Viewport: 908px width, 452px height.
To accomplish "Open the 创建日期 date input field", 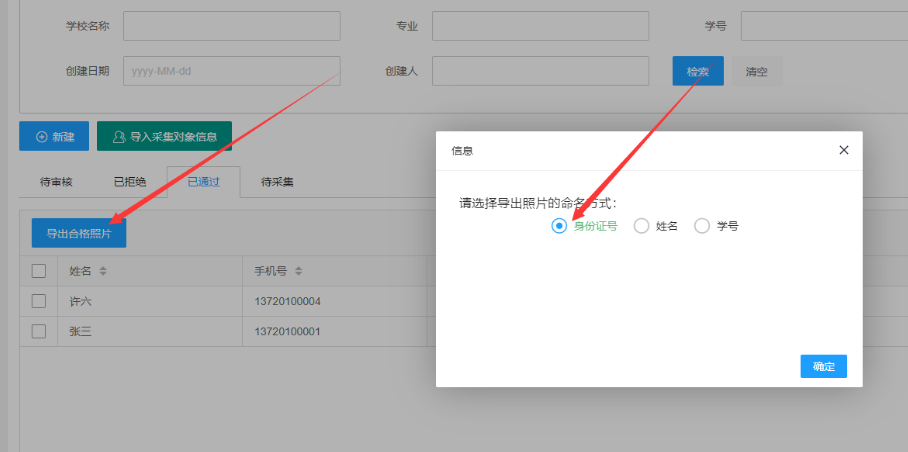I will pos(231,71).
